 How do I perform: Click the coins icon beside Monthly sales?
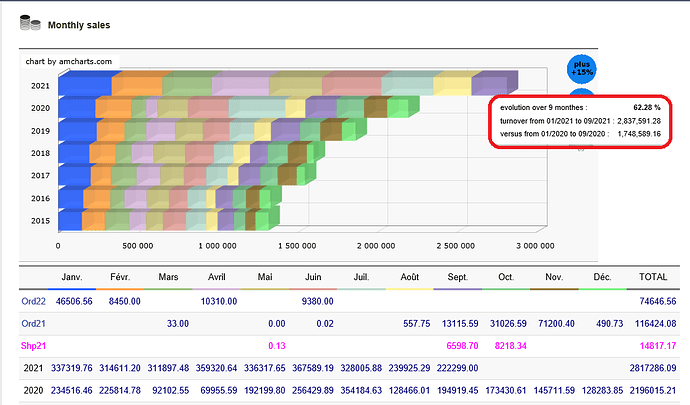(30, 23)
